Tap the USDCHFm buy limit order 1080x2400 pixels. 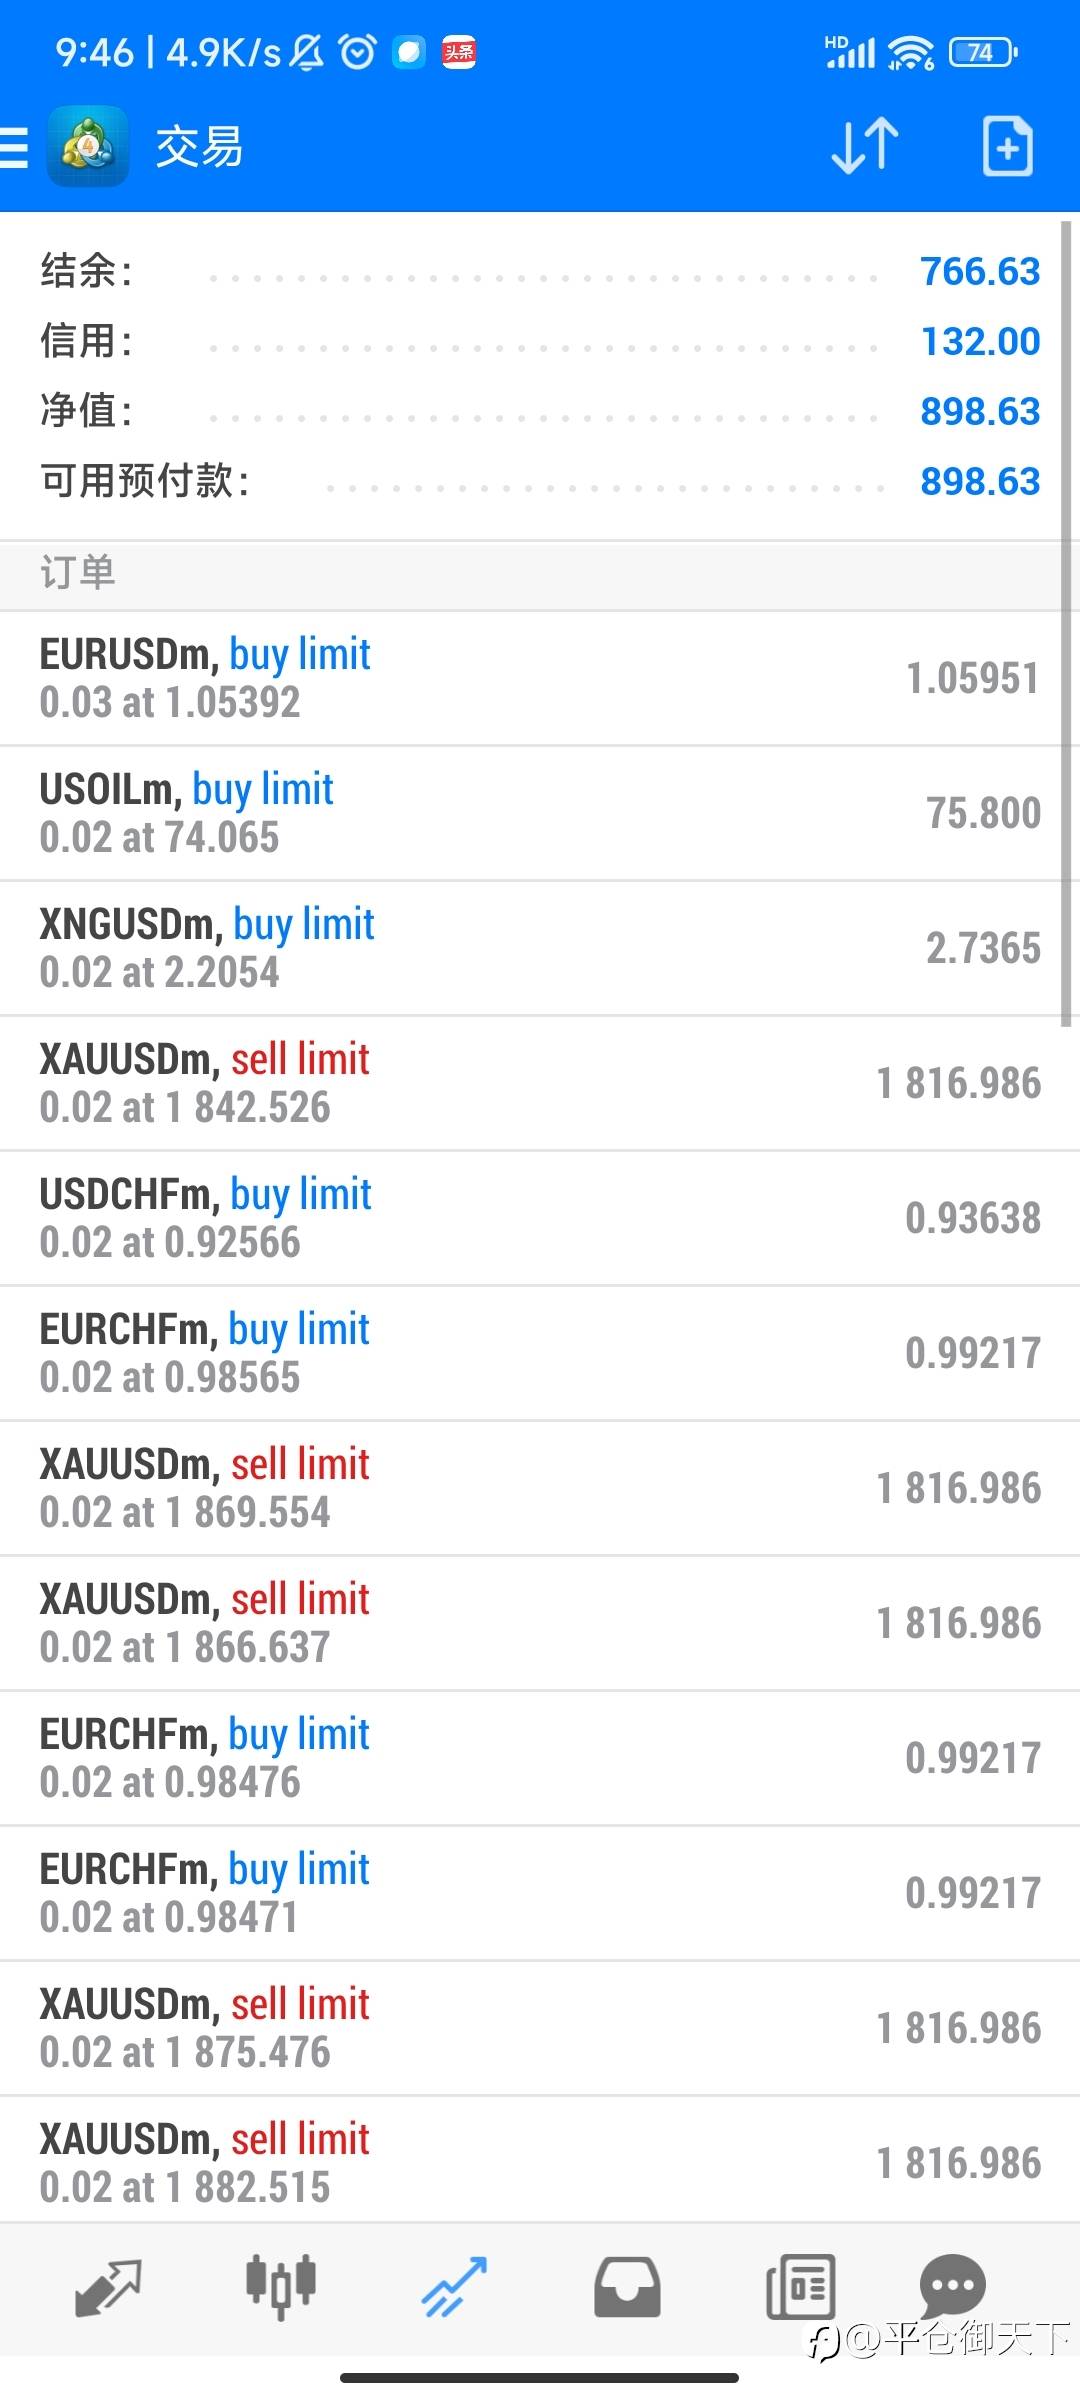click(540, 1218)
